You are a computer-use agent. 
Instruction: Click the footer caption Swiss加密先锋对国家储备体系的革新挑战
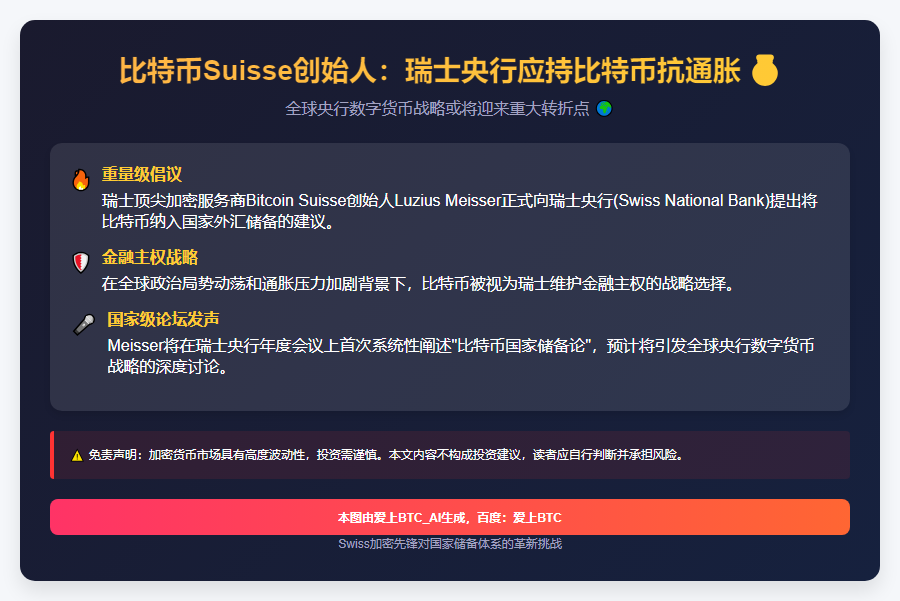[449, 544]
